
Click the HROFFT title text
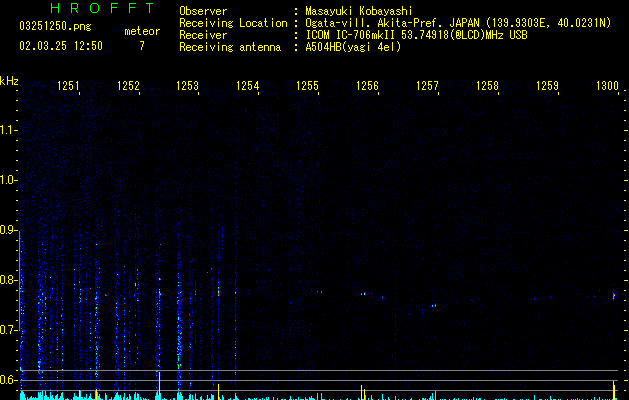tap(102, 8)
